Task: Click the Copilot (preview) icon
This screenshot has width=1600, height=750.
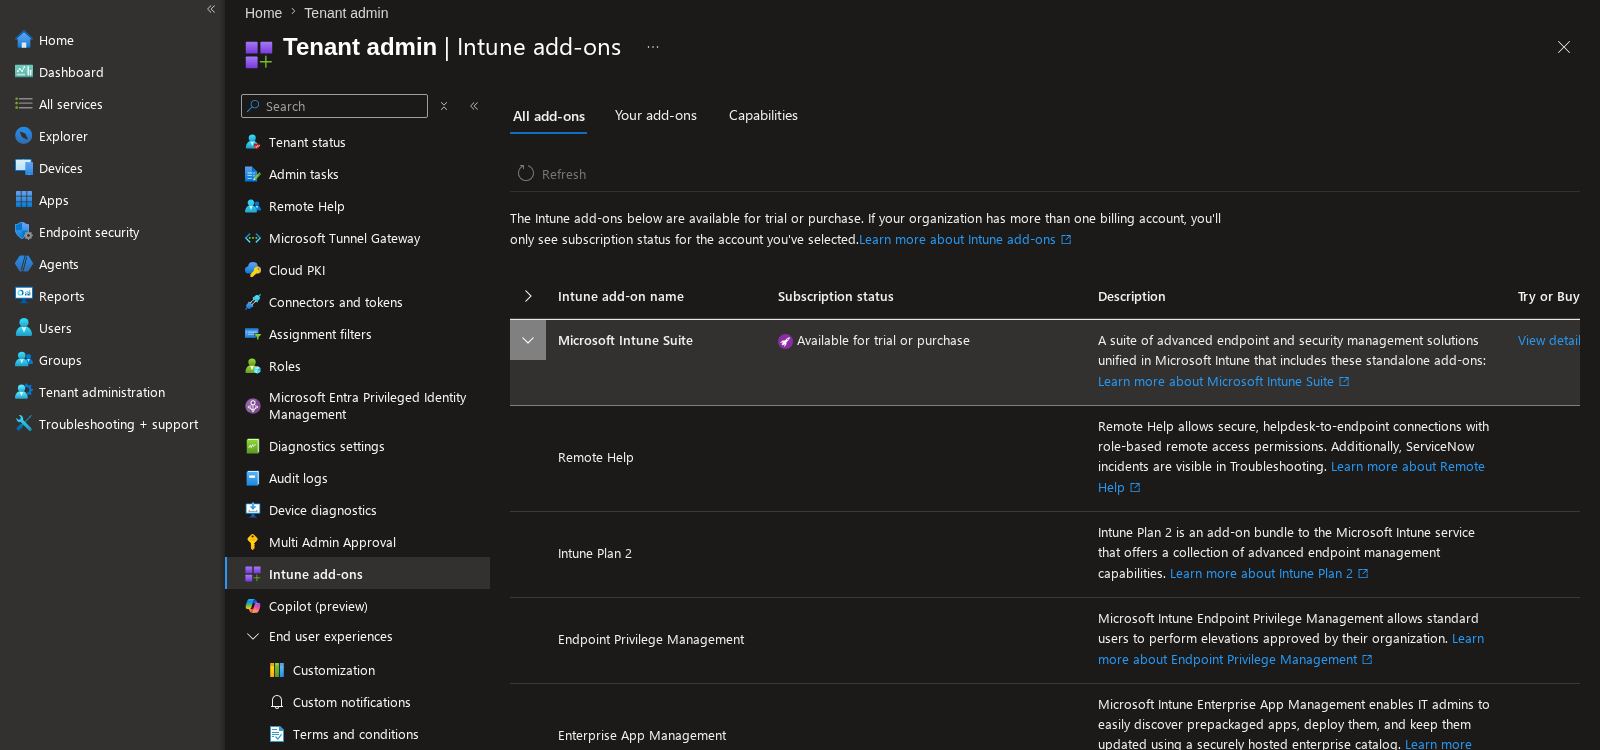Action: 253,606
